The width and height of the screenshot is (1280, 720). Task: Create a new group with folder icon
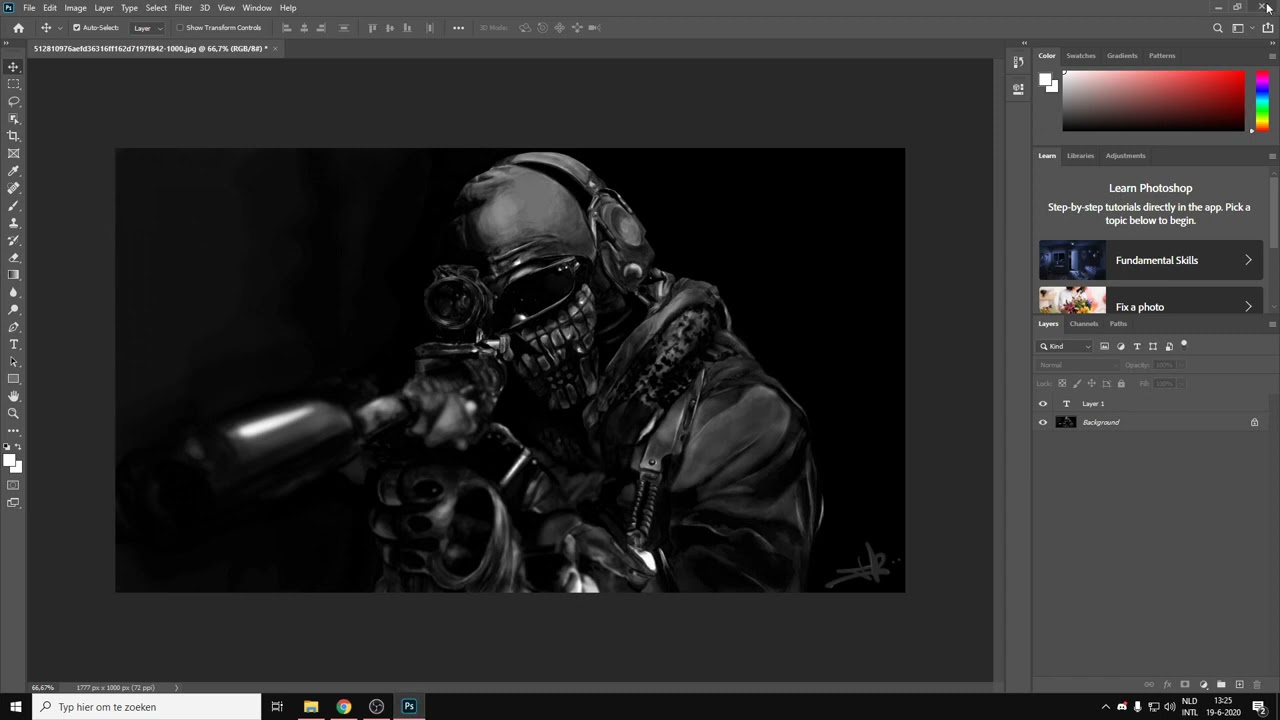coord(1221,685)
